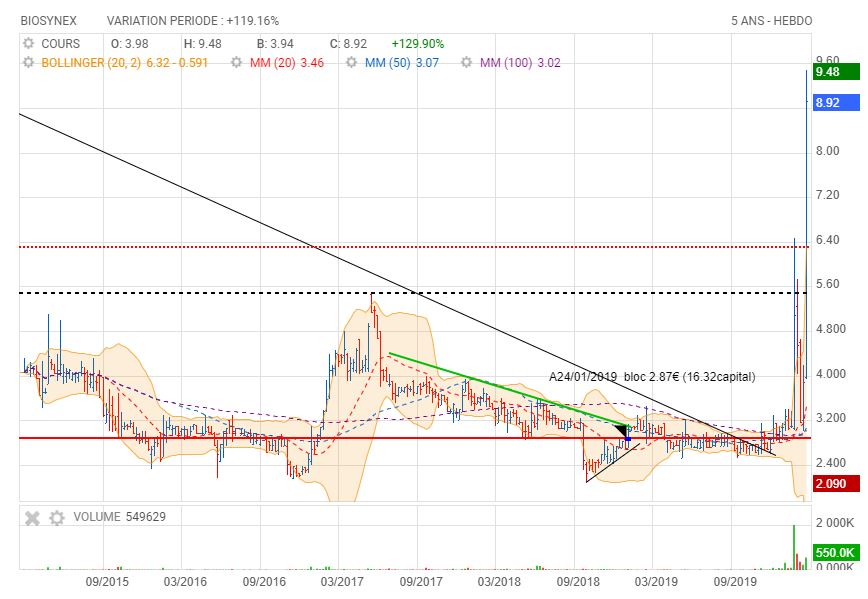Click the 5.60 price axis label
The image size is (868, 599).
tap(828, 284)
